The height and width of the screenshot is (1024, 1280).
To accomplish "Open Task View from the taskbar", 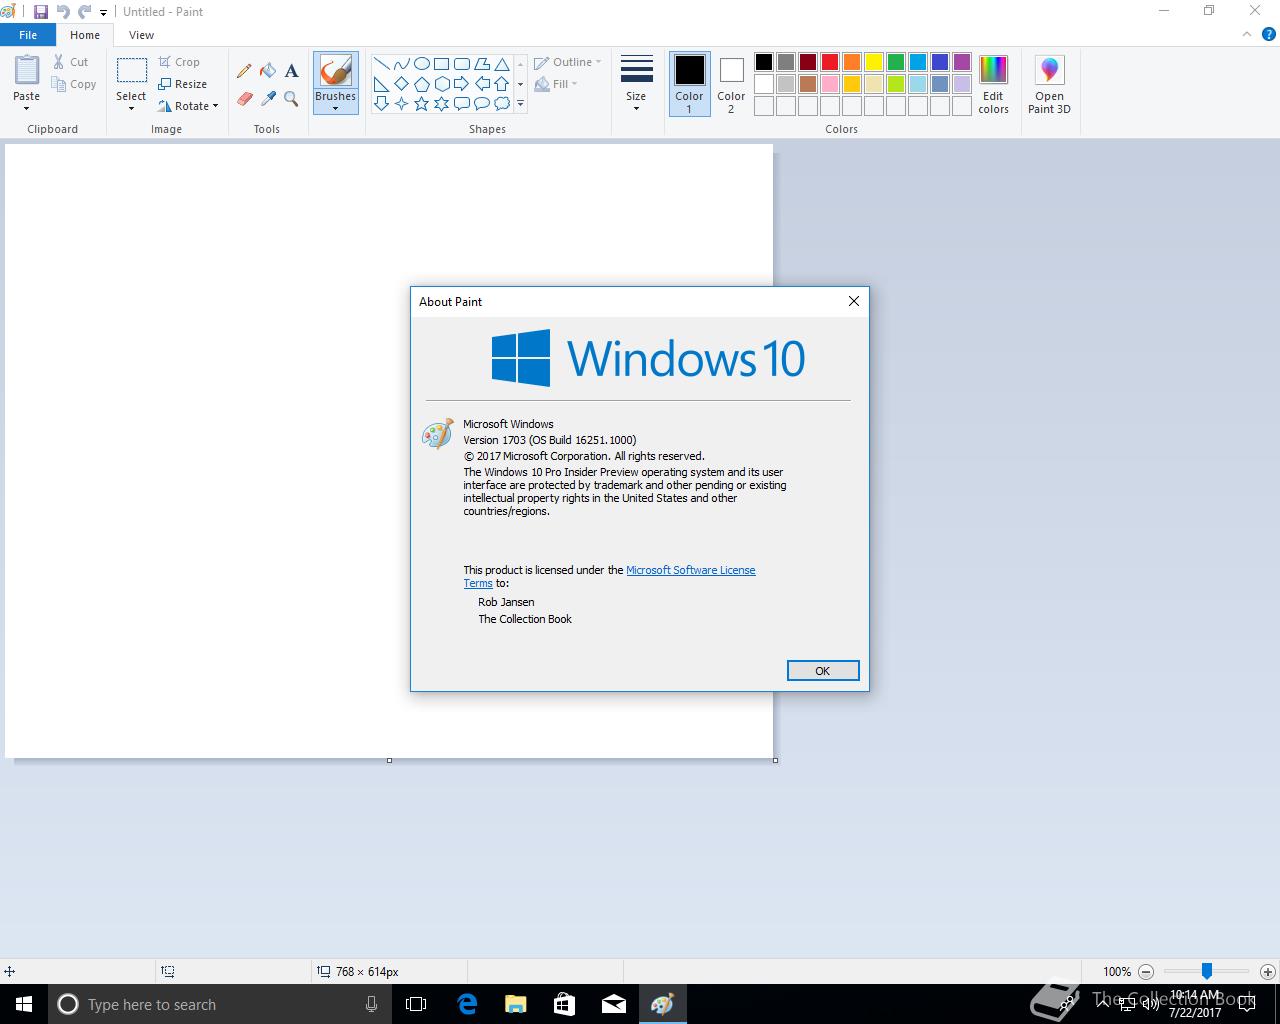I will (x=416, y=1004).
